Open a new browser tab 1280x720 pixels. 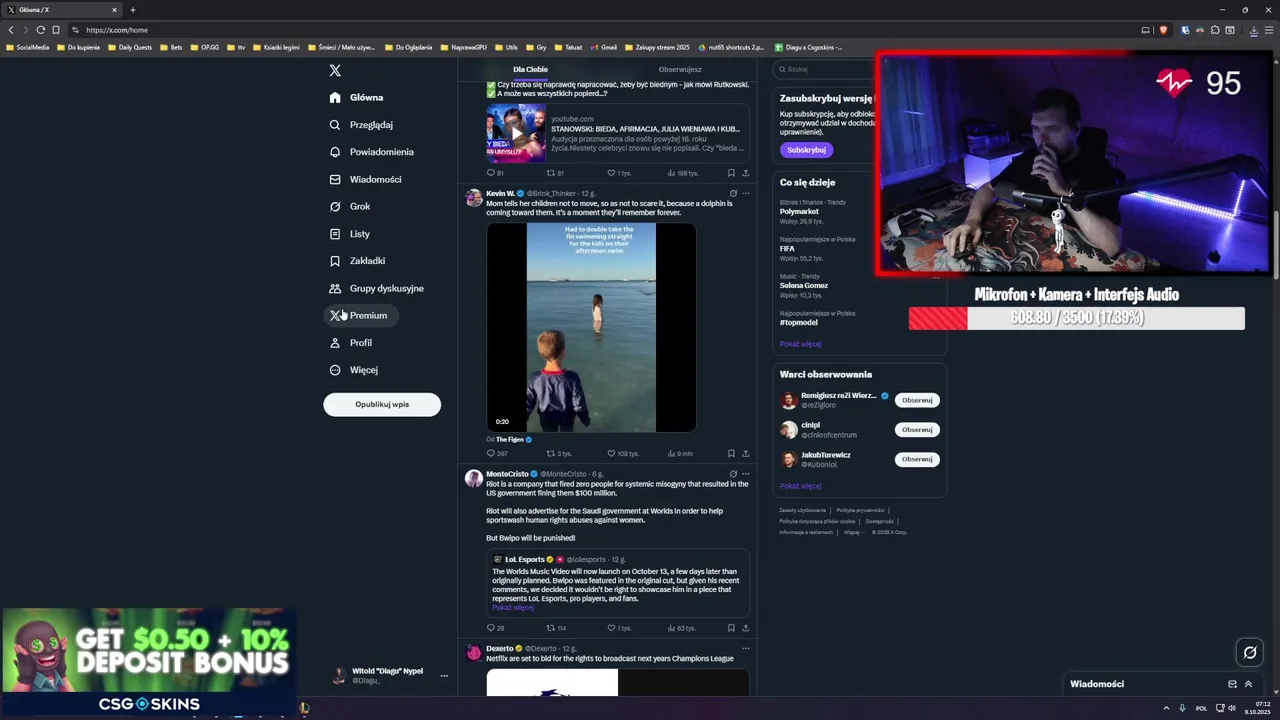[132, 10]
